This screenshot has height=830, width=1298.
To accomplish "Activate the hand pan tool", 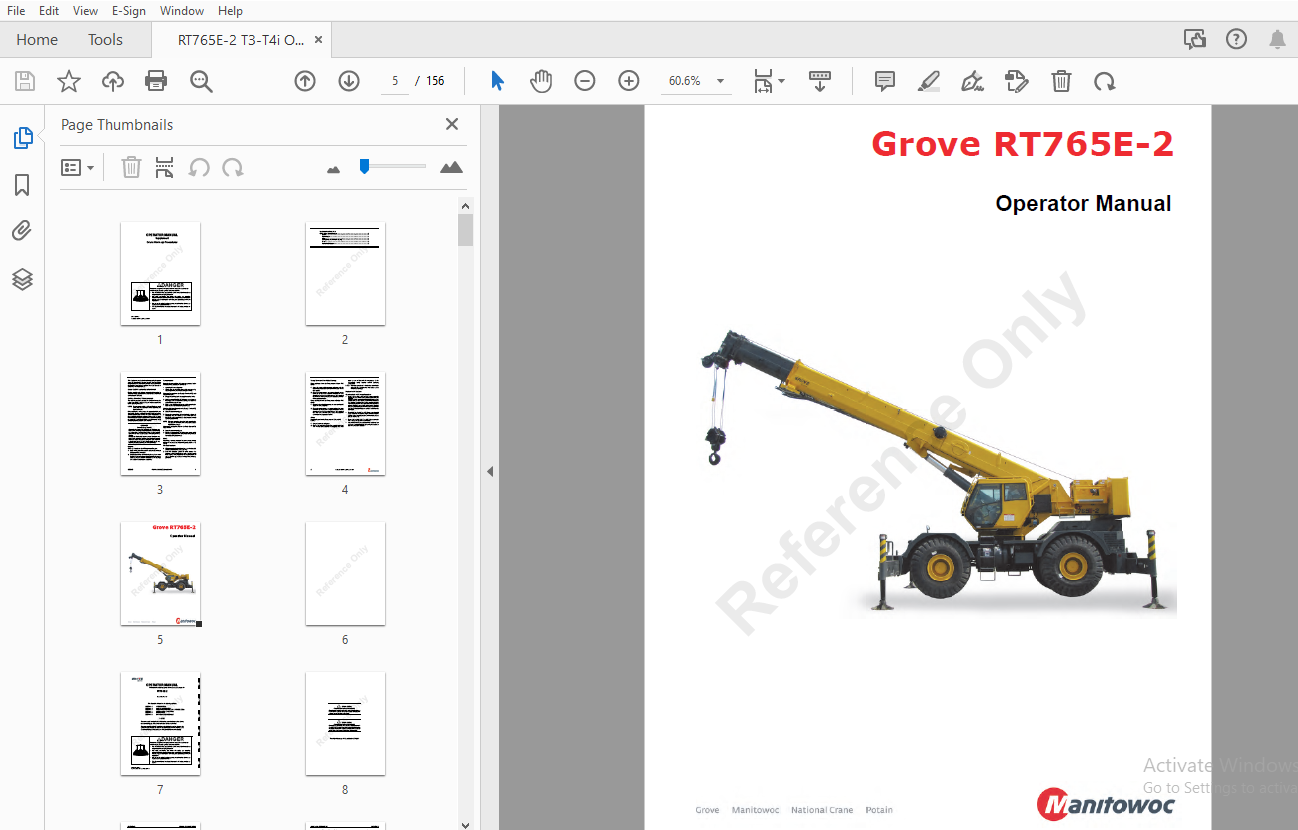I will tap(541, 81).
